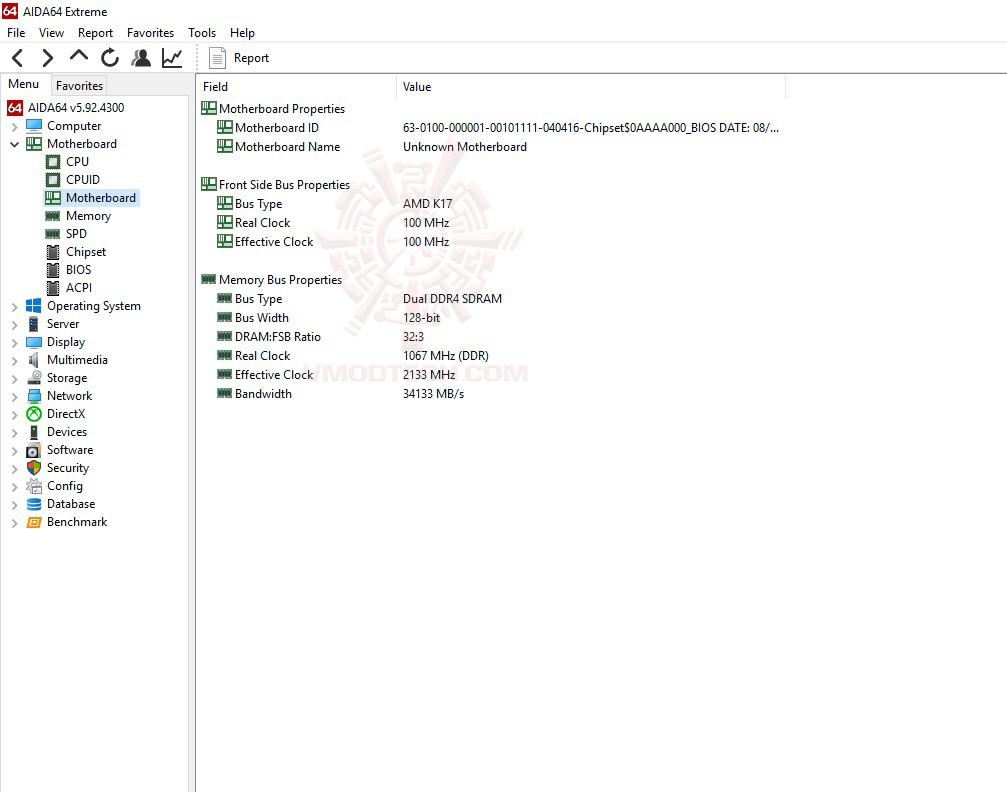Open the Help menu
Image resolution: width=1007 pixels, height=792 pixels.
click(242, 33)
